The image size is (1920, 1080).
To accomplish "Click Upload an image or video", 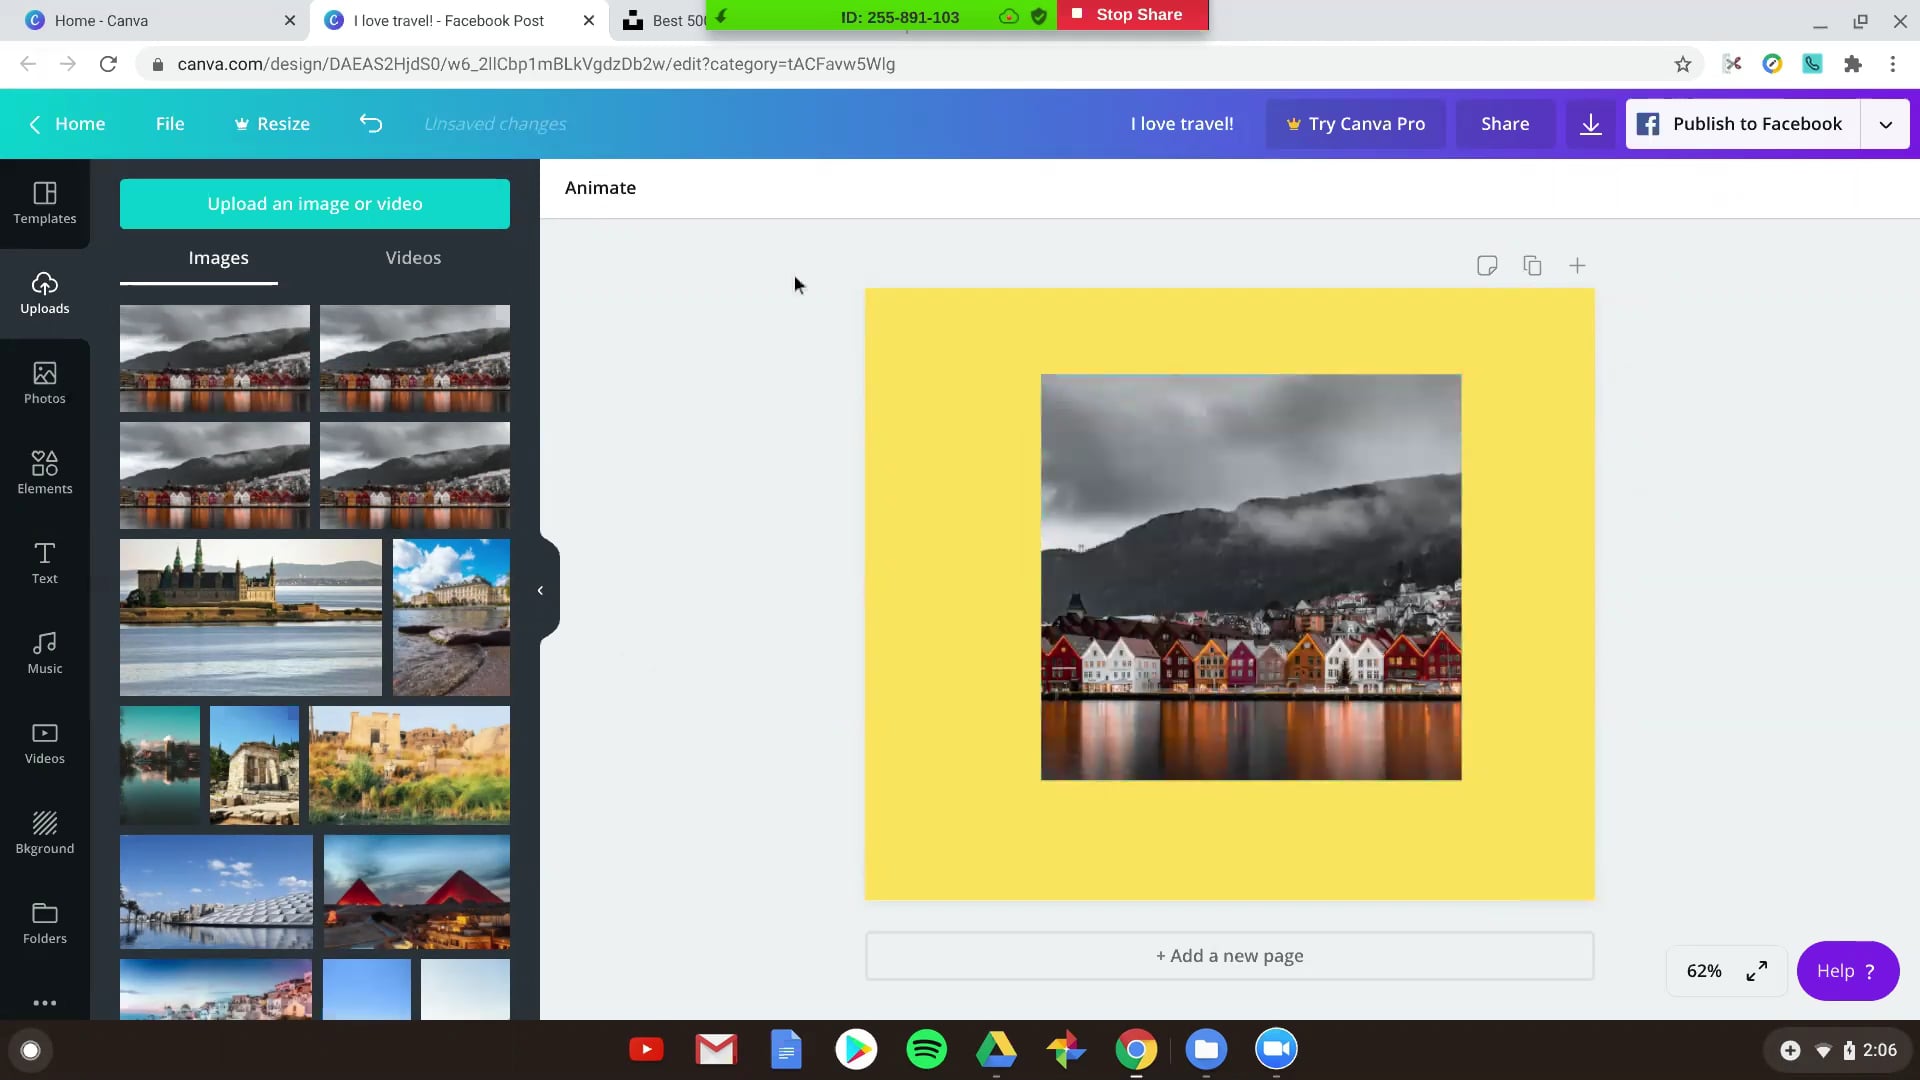I will [x=315, y=203].
